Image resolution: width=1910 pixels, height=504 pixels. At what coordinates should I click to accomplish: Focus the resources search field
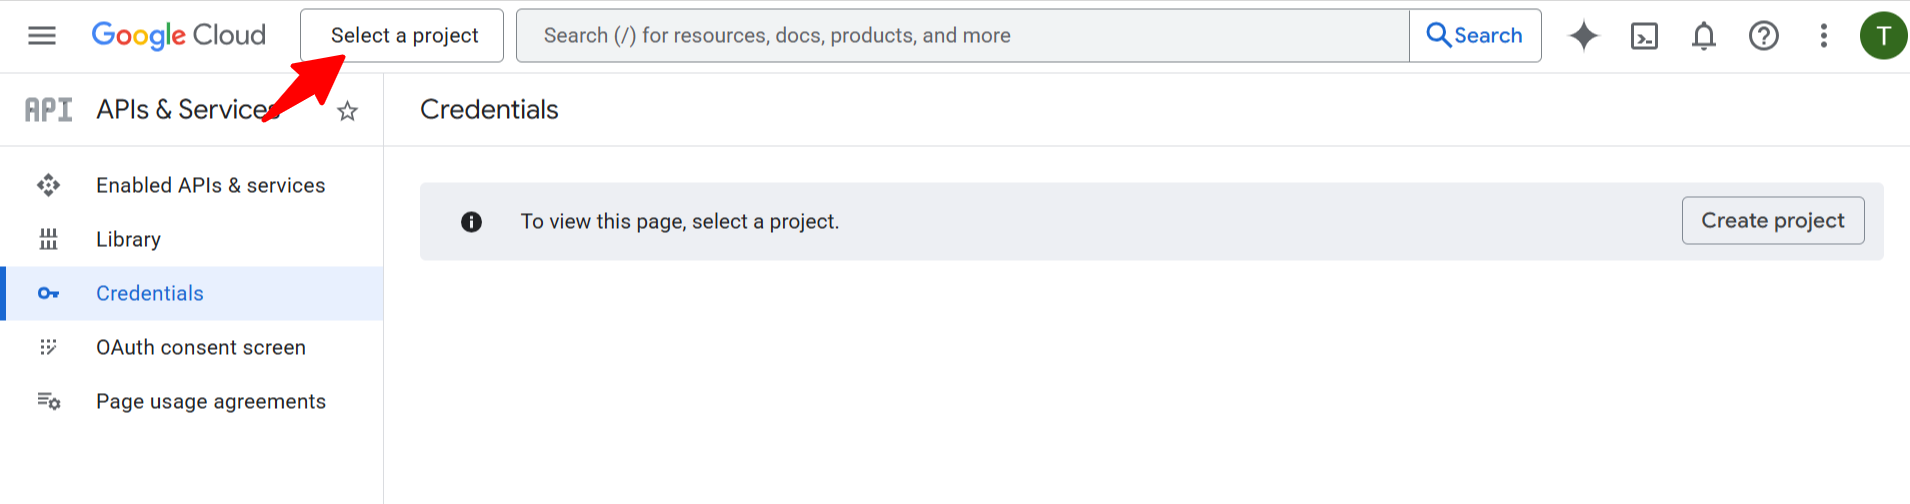tap(960, 36)
